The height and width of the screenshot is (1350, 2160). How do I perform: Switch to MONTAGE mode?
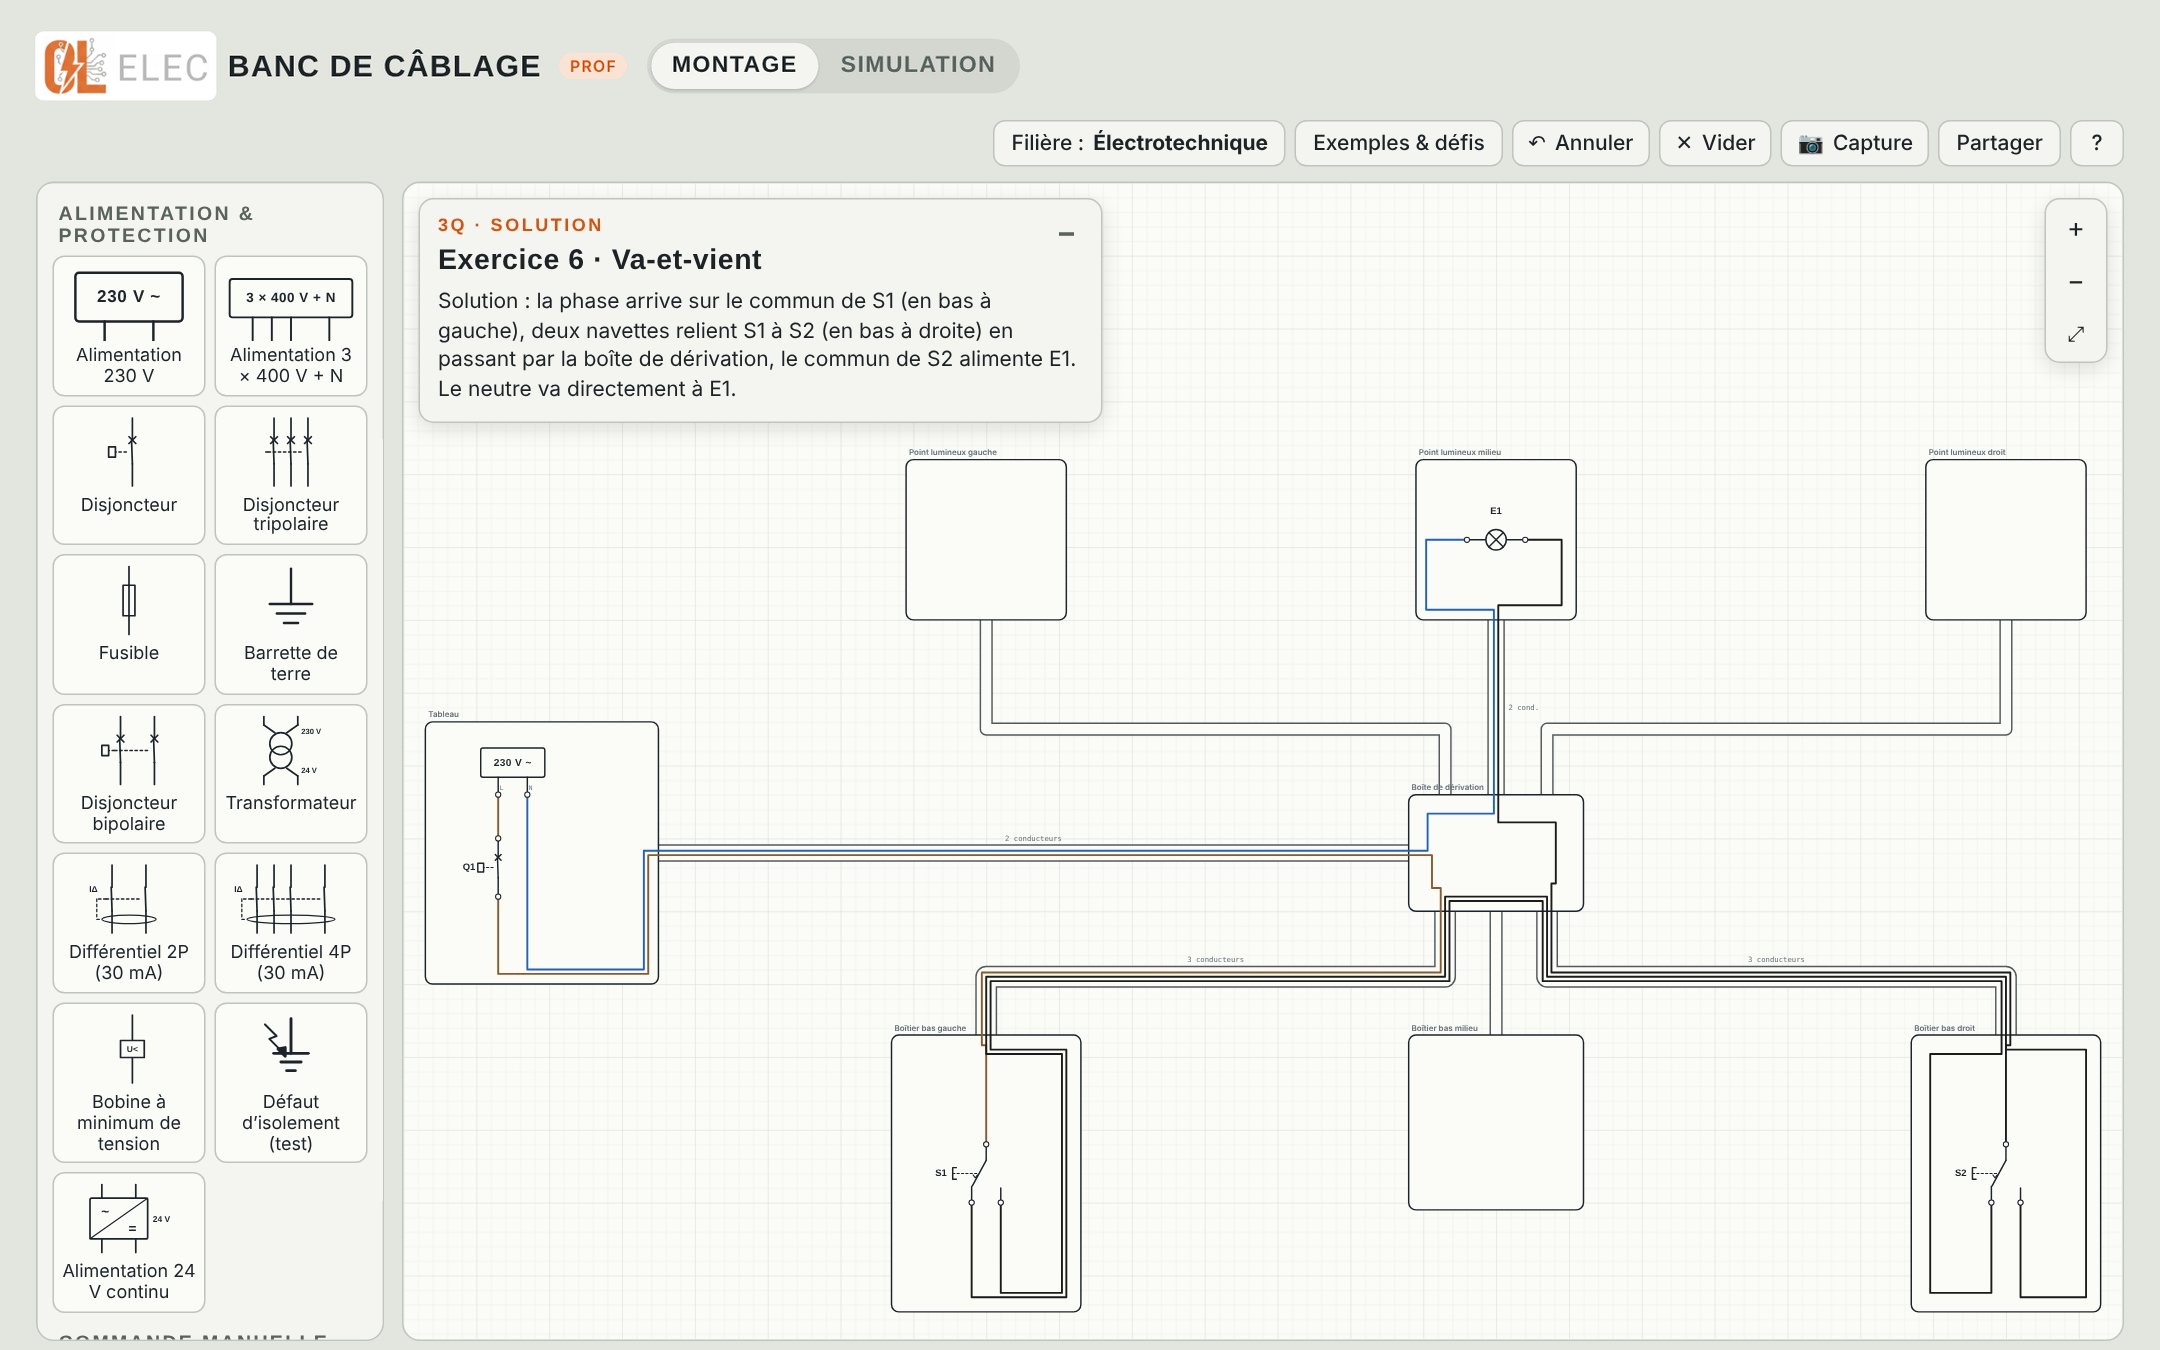click(734, 65)
